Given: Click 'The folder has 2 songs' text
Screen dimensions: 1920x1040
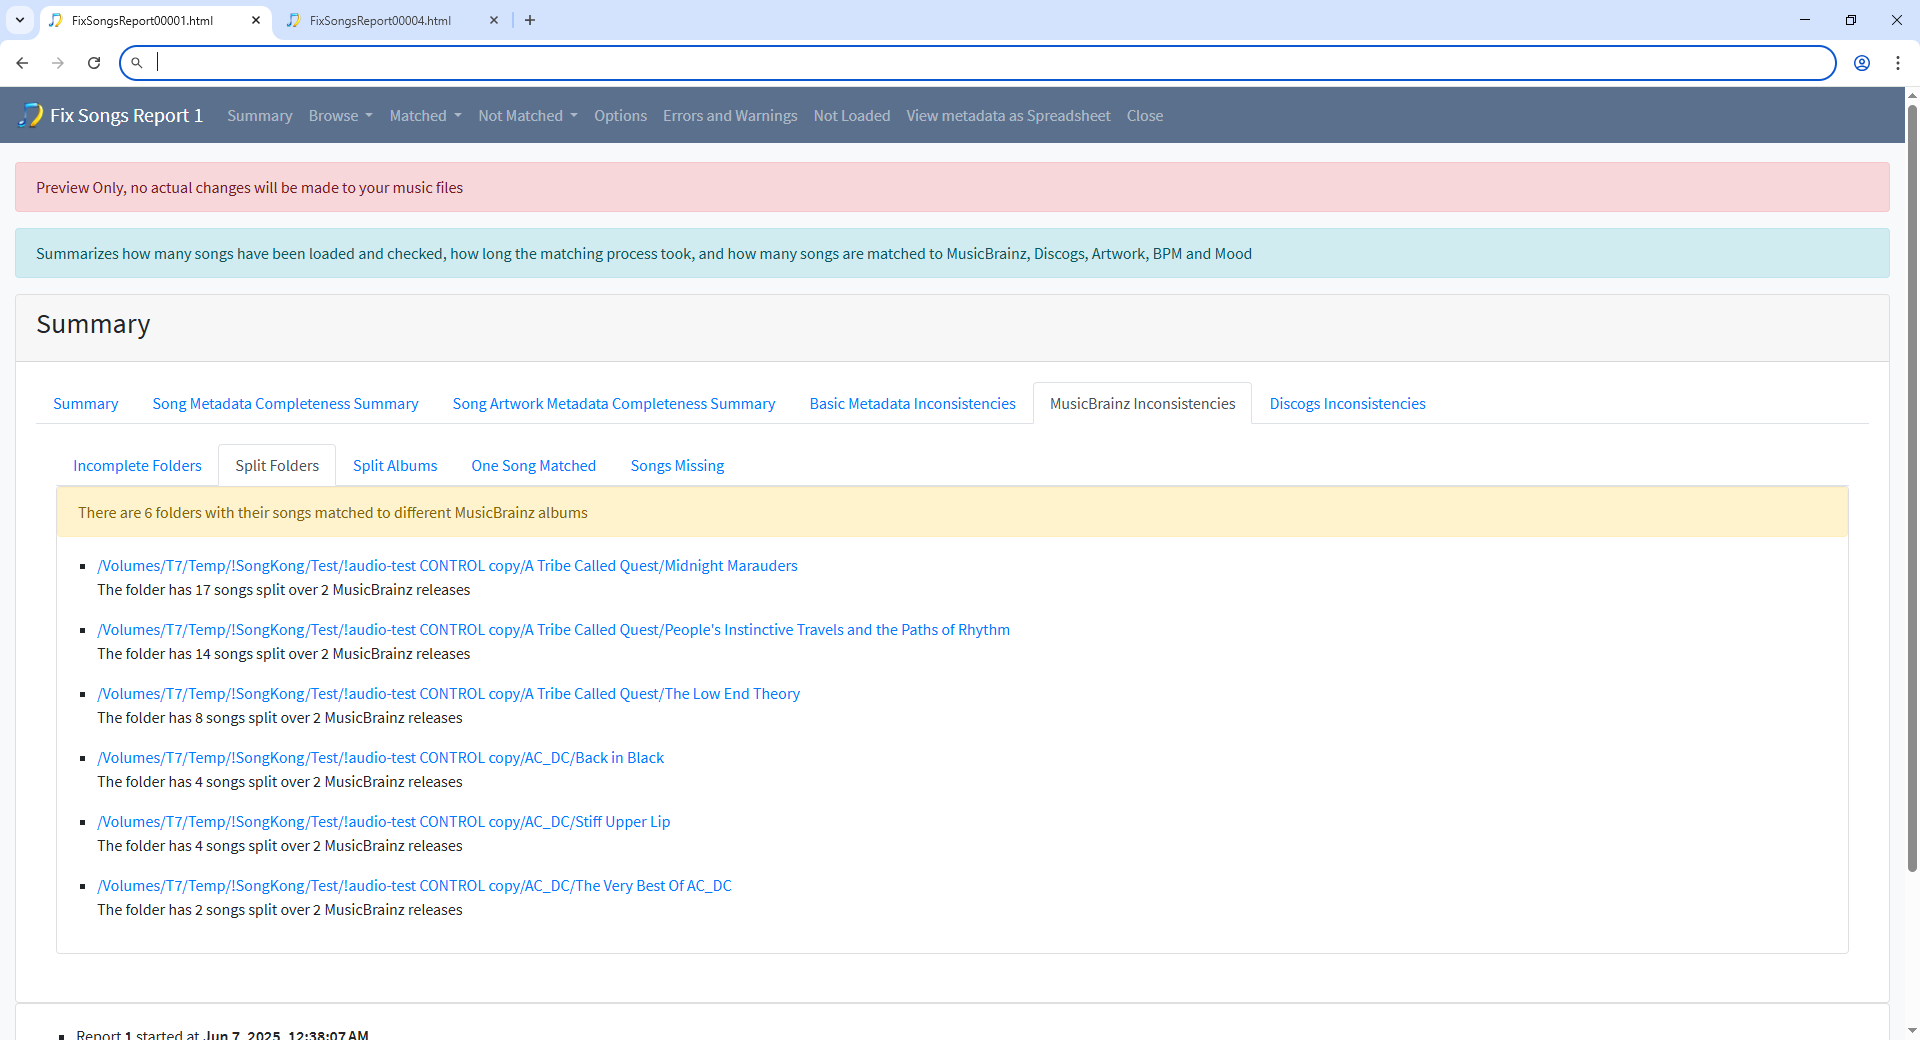Looking at the screenshot, I should (280, 910).
